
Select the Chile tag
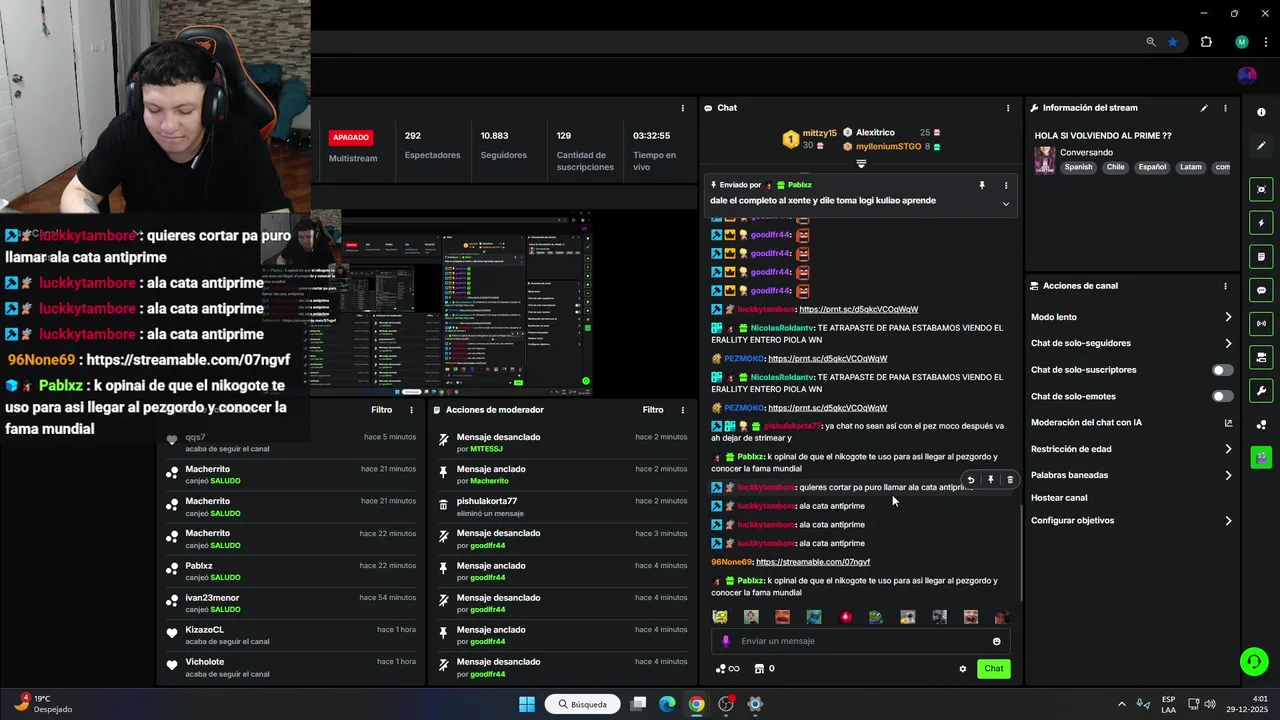[1115, 167]
